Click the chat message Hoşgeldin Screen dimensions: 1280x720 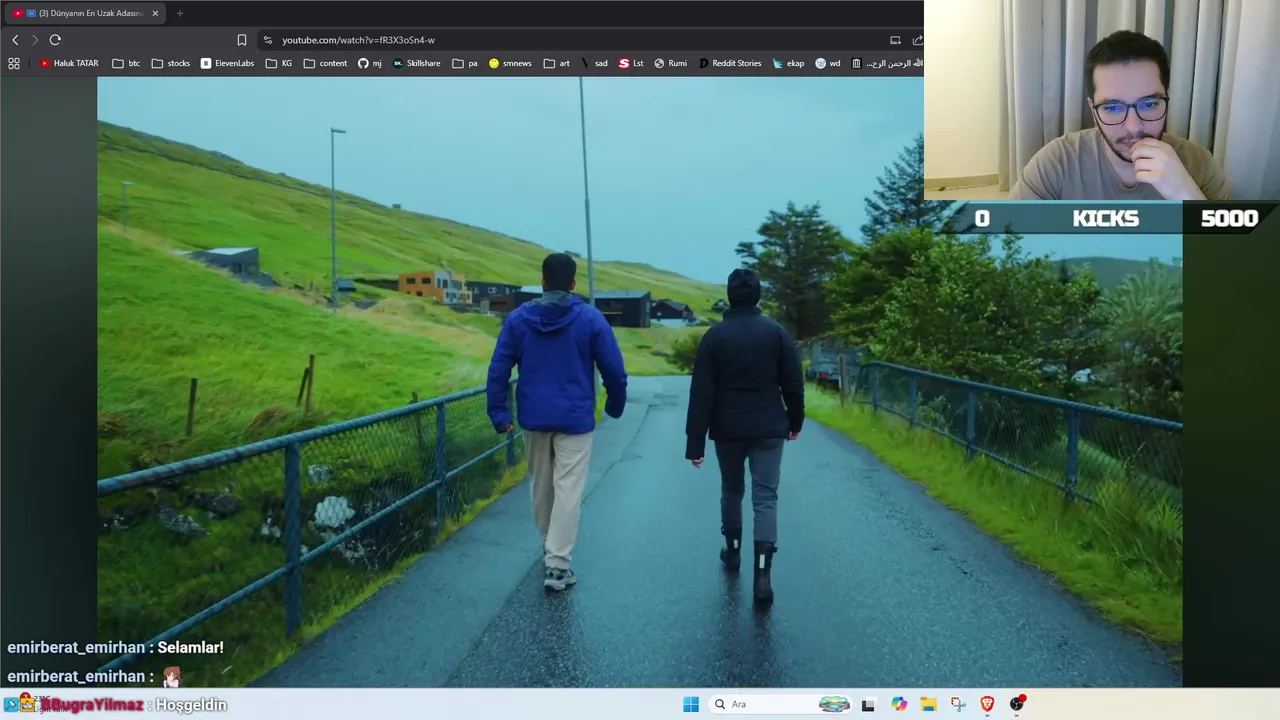click(x=191, y=705)
